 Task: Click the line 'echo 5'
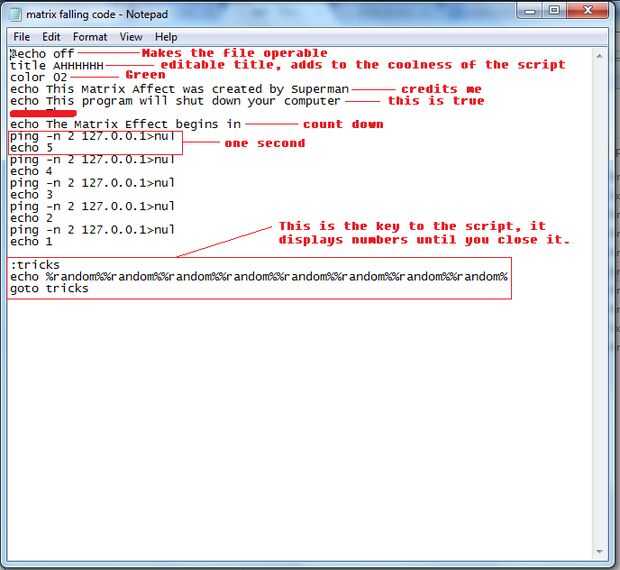click(x=31, y=148)
